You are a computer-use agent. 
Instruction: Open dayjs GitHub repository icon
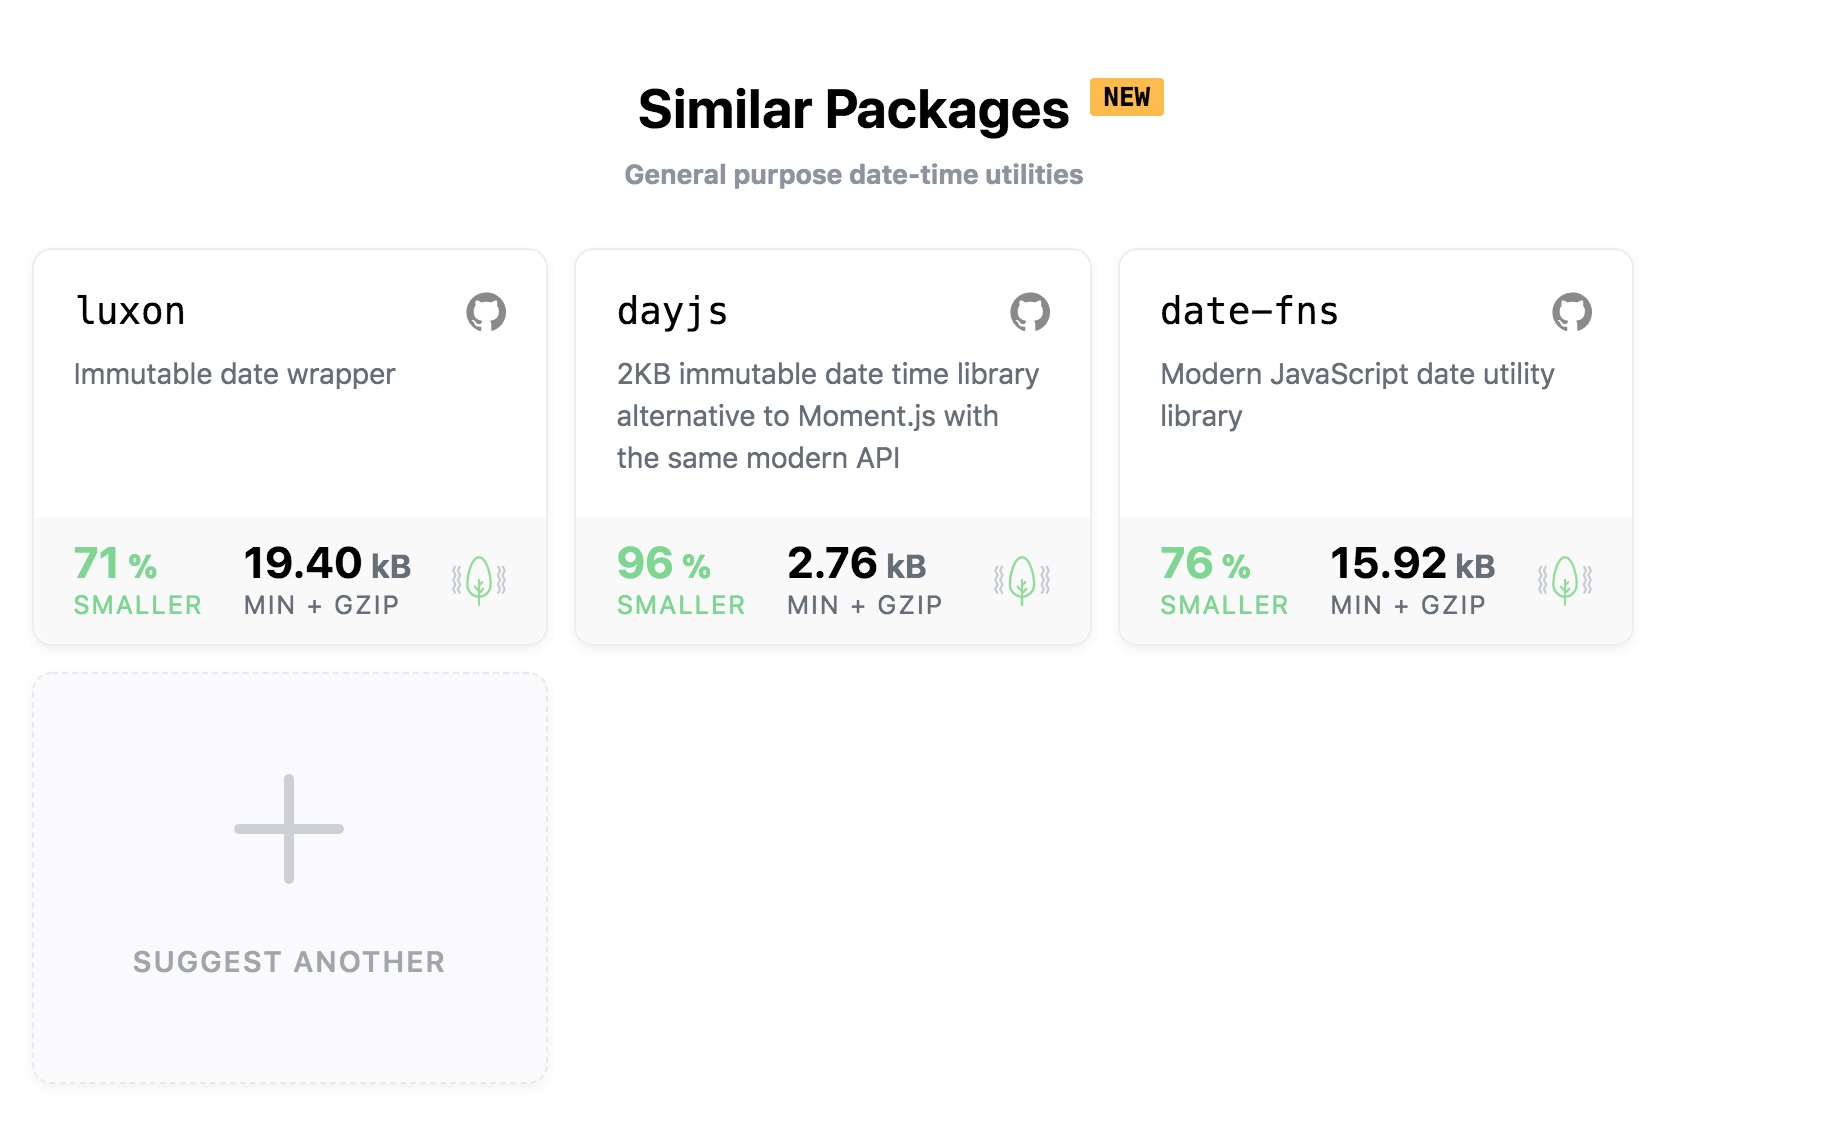(x=1030, y=312)
